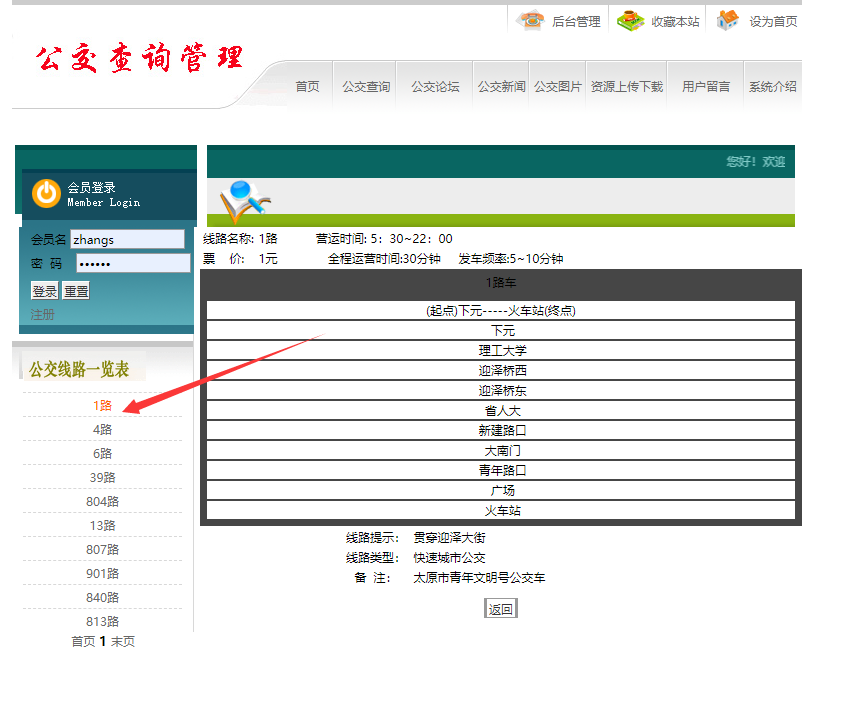Click the 注册 register link
Viewport: 841px width, 712px height.
pos(42,314)
